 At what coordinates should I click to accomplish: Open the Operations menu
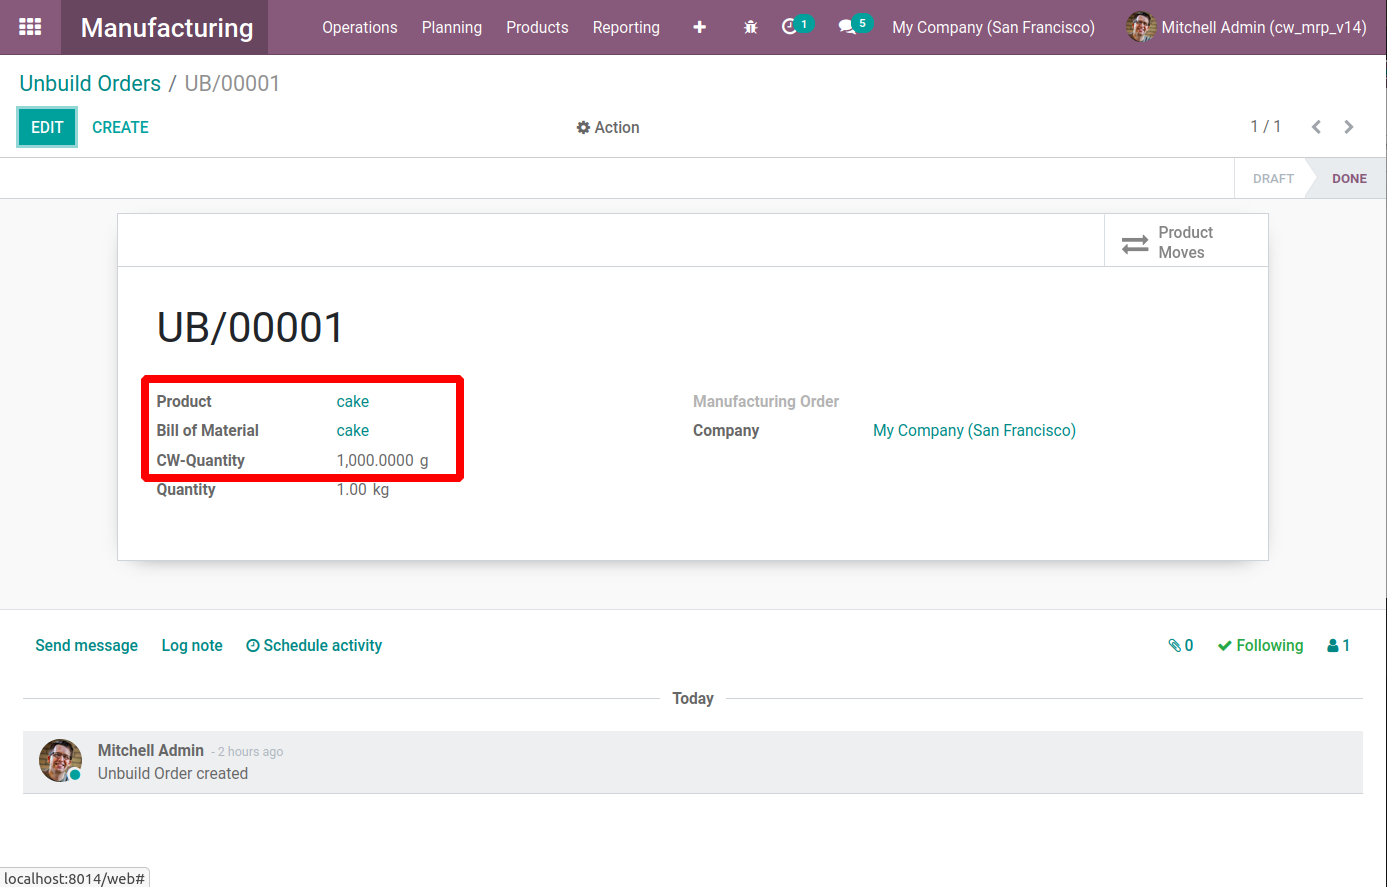[360, 27]
